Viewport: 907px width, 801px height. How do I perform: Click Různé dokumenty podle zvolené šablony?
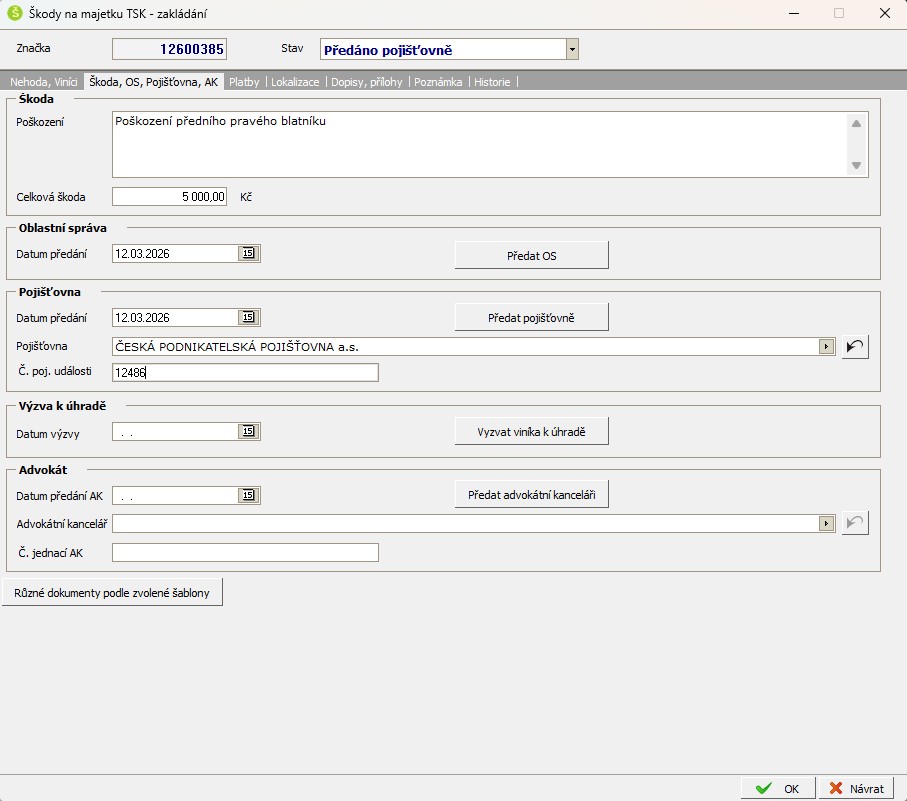pyautogui.click(x=112, y=592)
